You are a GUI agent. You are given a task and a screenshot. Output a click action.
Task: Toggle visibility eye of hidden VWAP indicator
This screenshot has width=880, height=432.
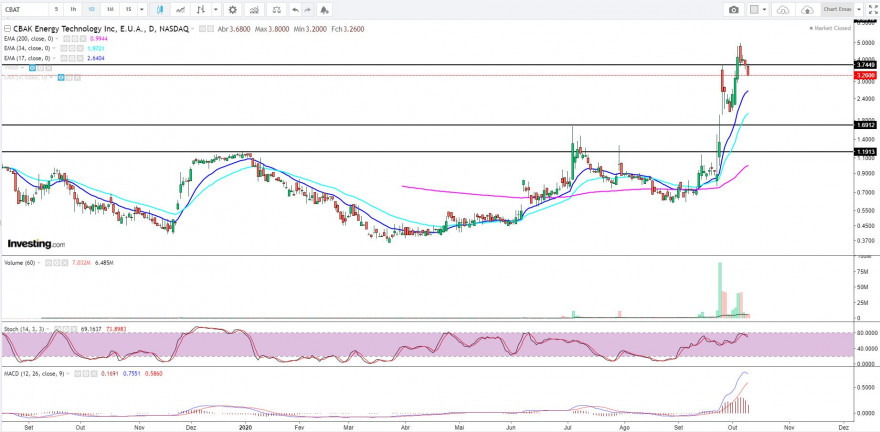click(x=32, y=67)
